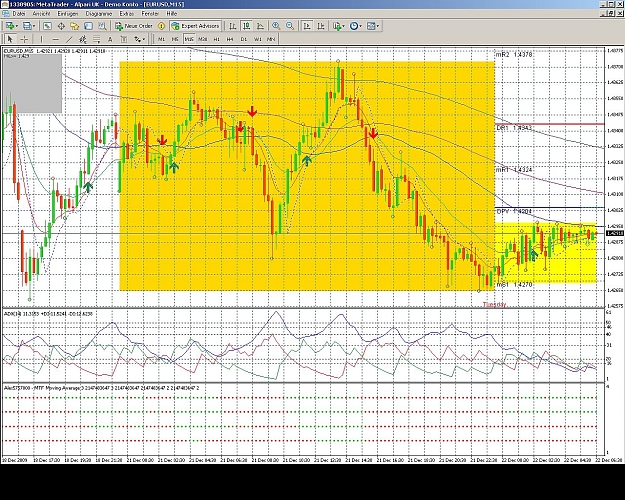Image resolution: width=625 pixels, height=500 pixels.
Task: Click the DR1 1.4343 level label
Action: pyautogui.click(x=514, y=128)
